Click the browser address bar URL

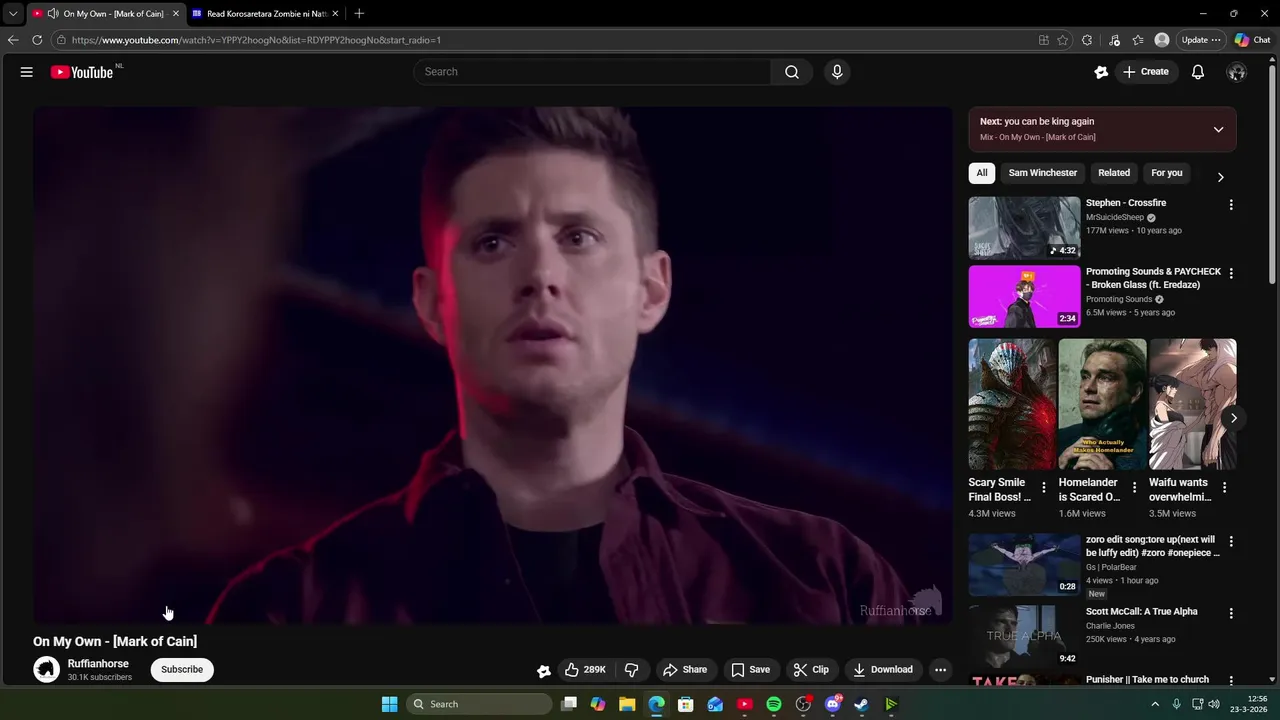click(256, 40)
